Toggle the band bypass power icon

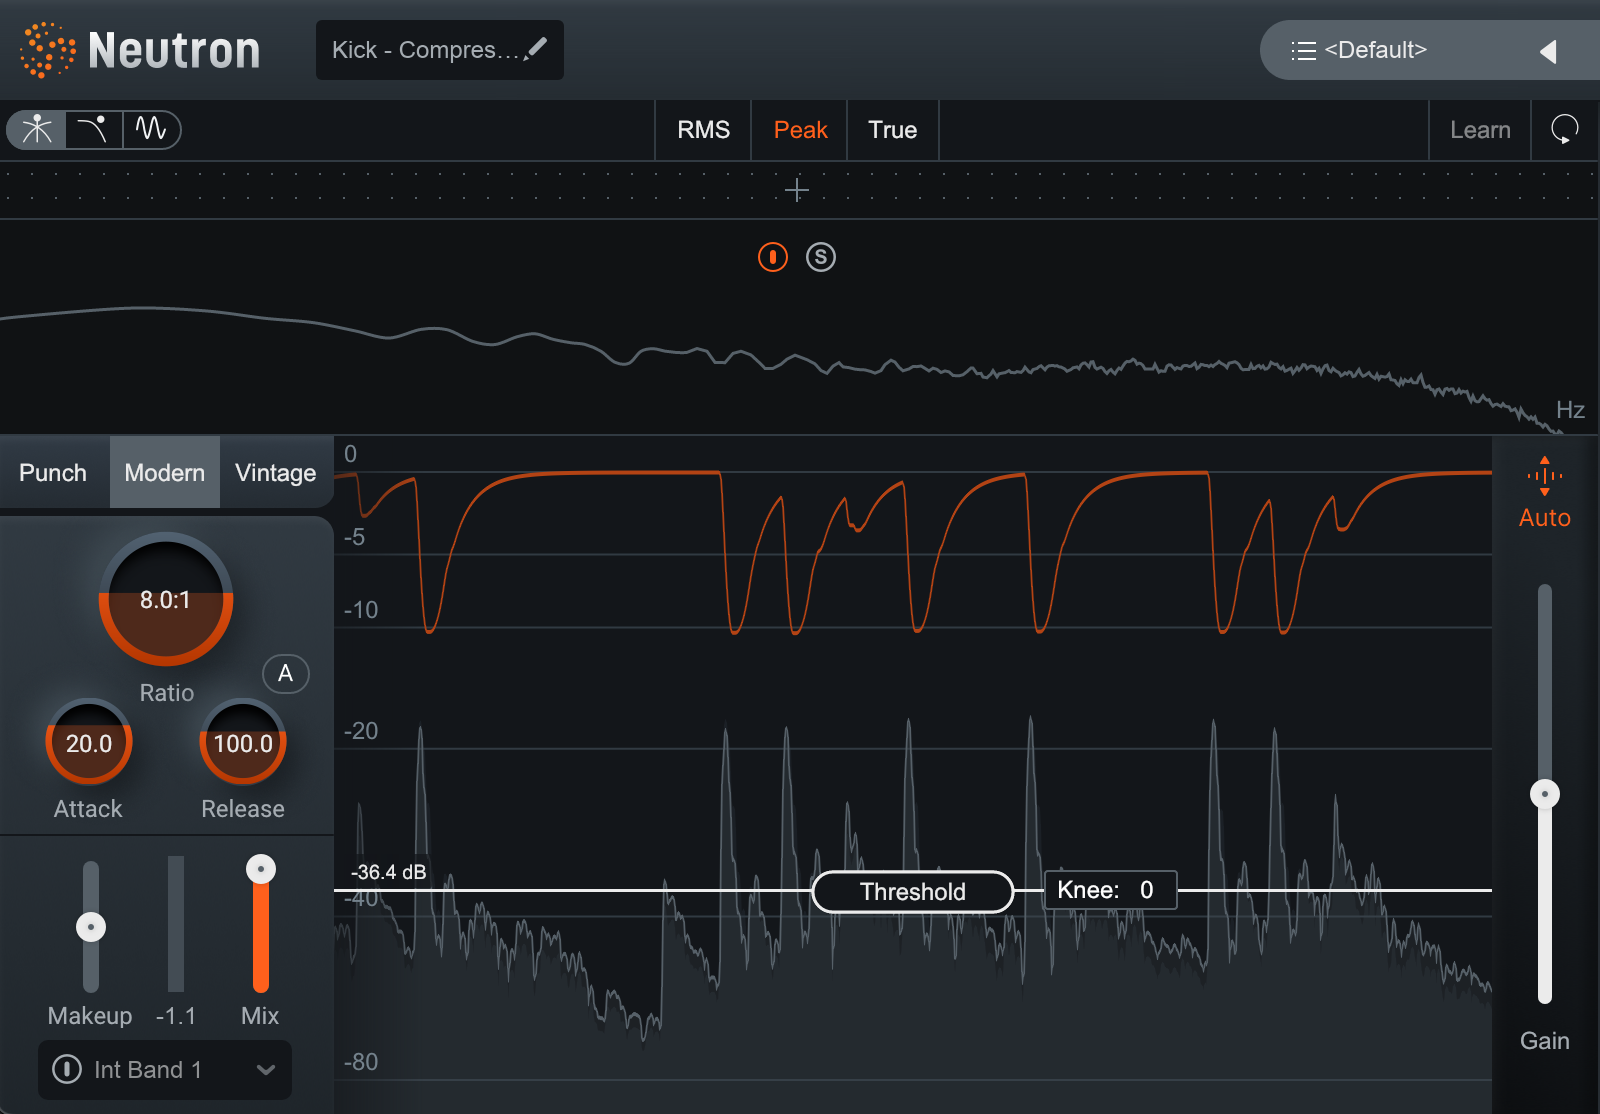coord(773,257)
